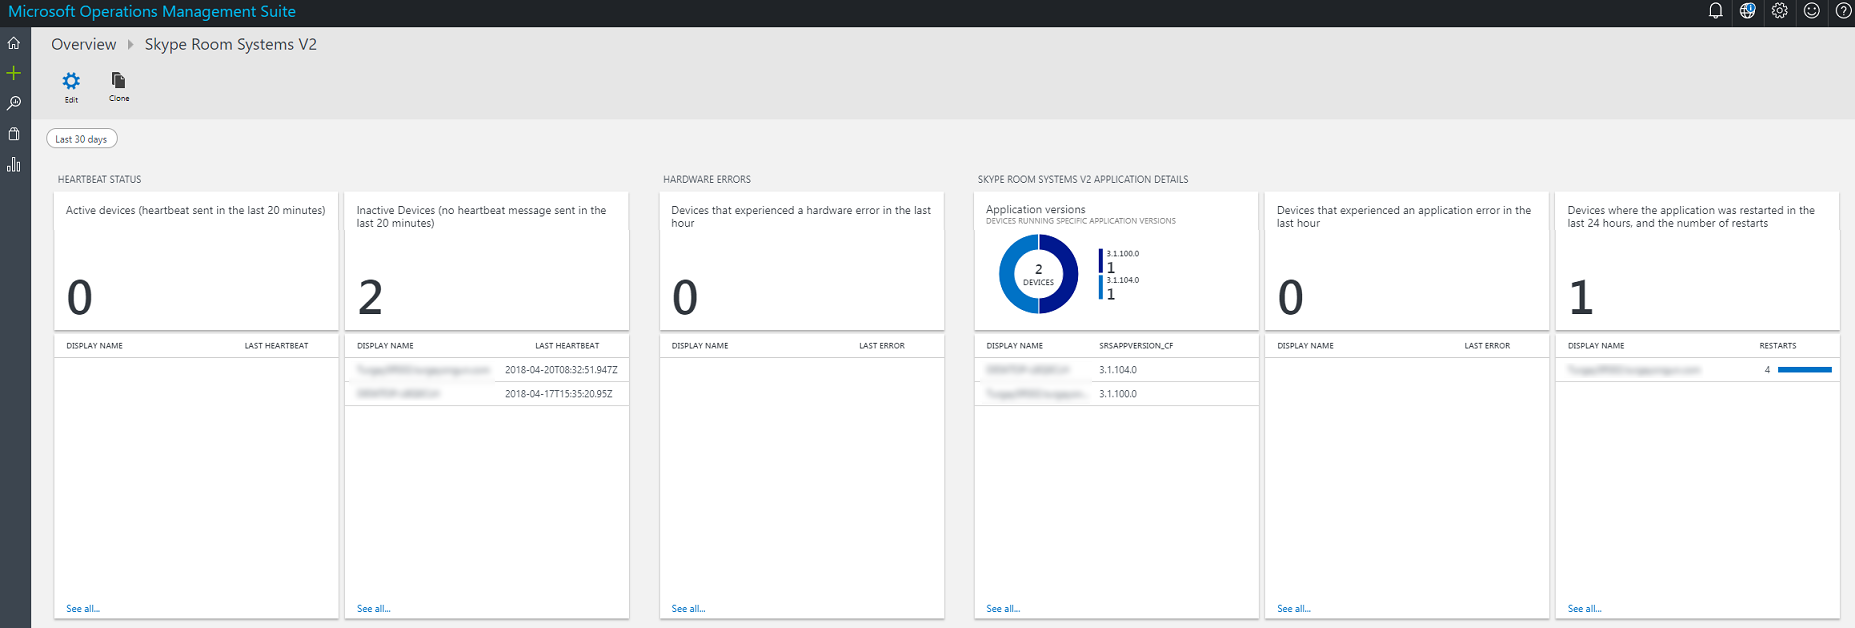1855x628 pixels.
Task: Click See all under Inactive Devices
Action: [x=374, y=608]
